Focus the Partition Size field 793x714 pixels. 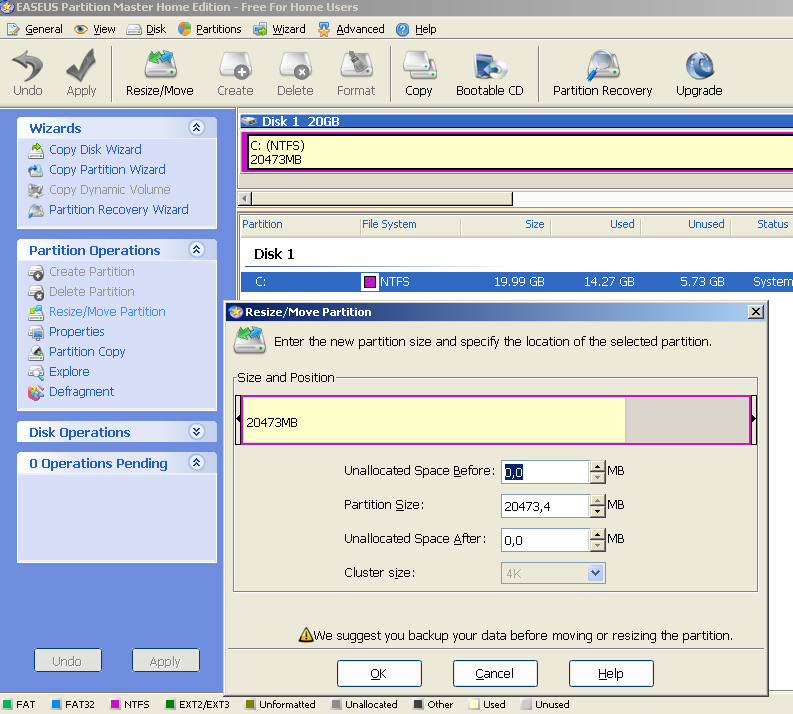[x=545, y=506]
